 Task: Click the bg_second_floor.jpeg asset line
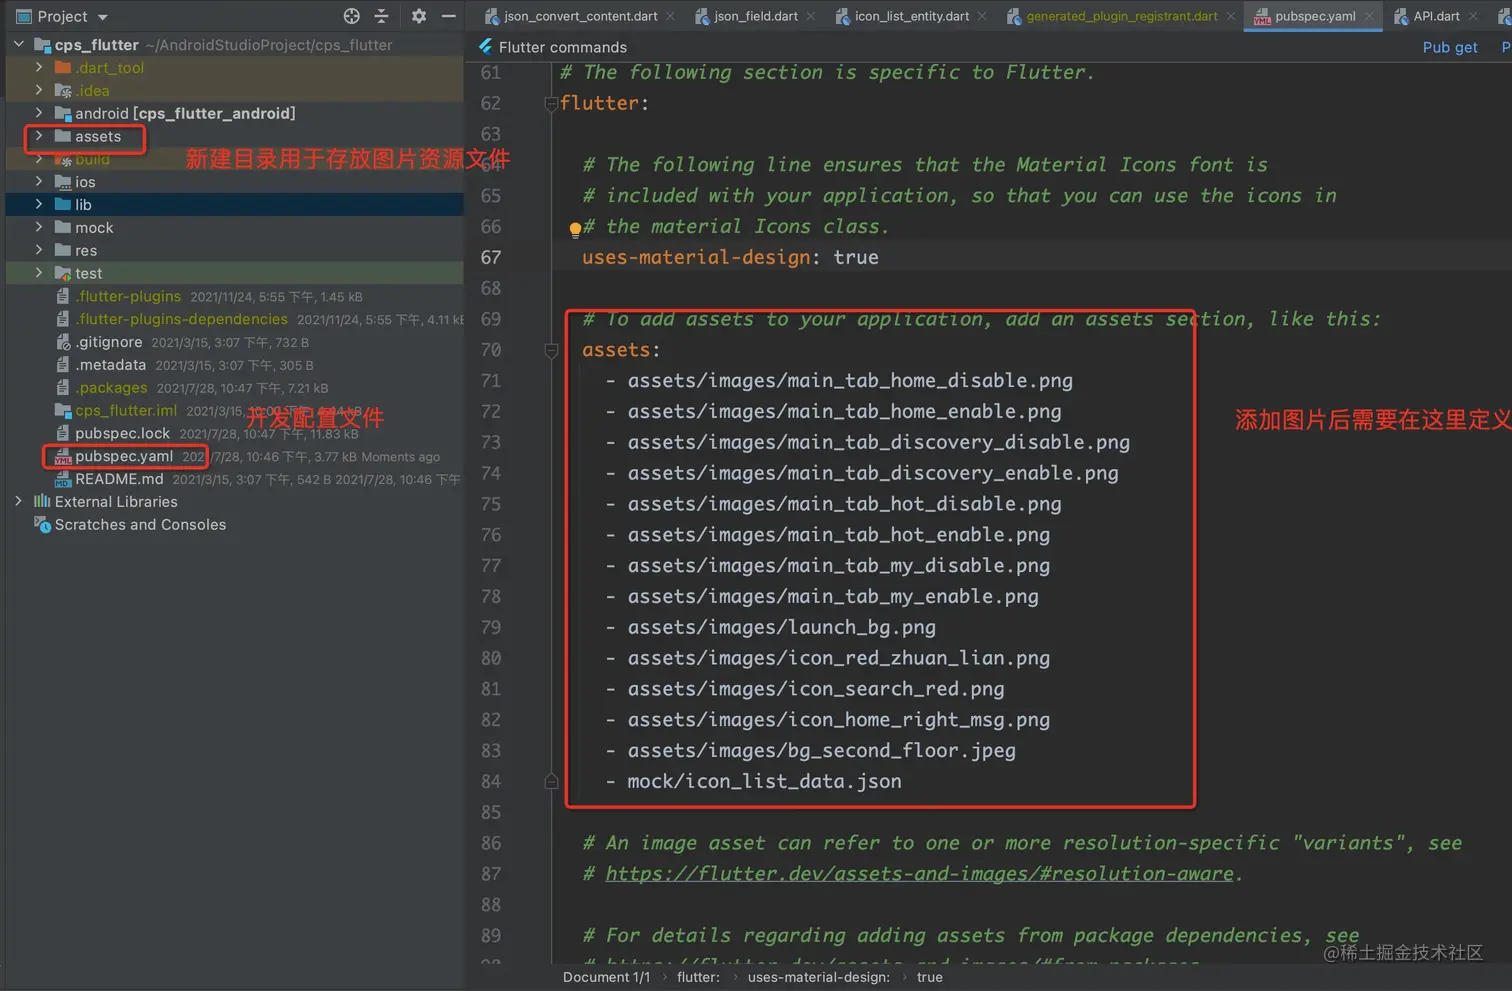[821, 751]
